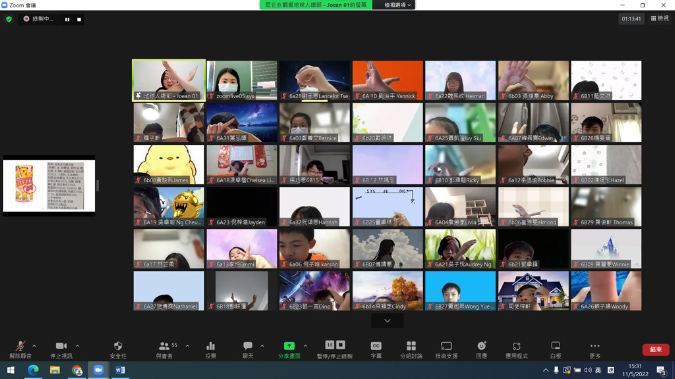The width and height of the screenshot is (675, 379).
Task: Click the shared screen thumbnail preview
Action: pos(49,186)
